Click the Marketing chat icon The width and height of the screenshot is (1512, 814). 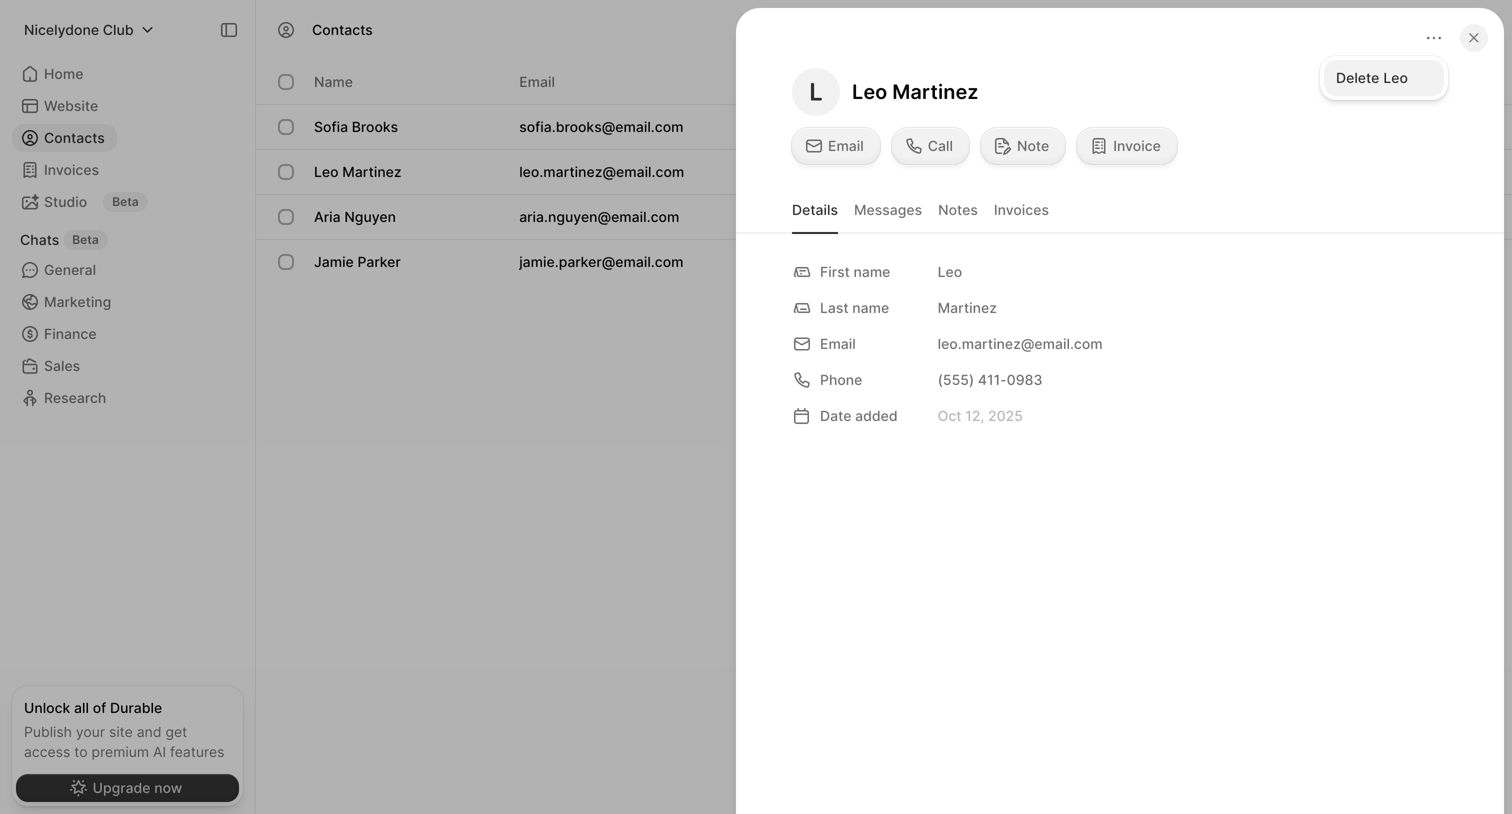(30, 302)
